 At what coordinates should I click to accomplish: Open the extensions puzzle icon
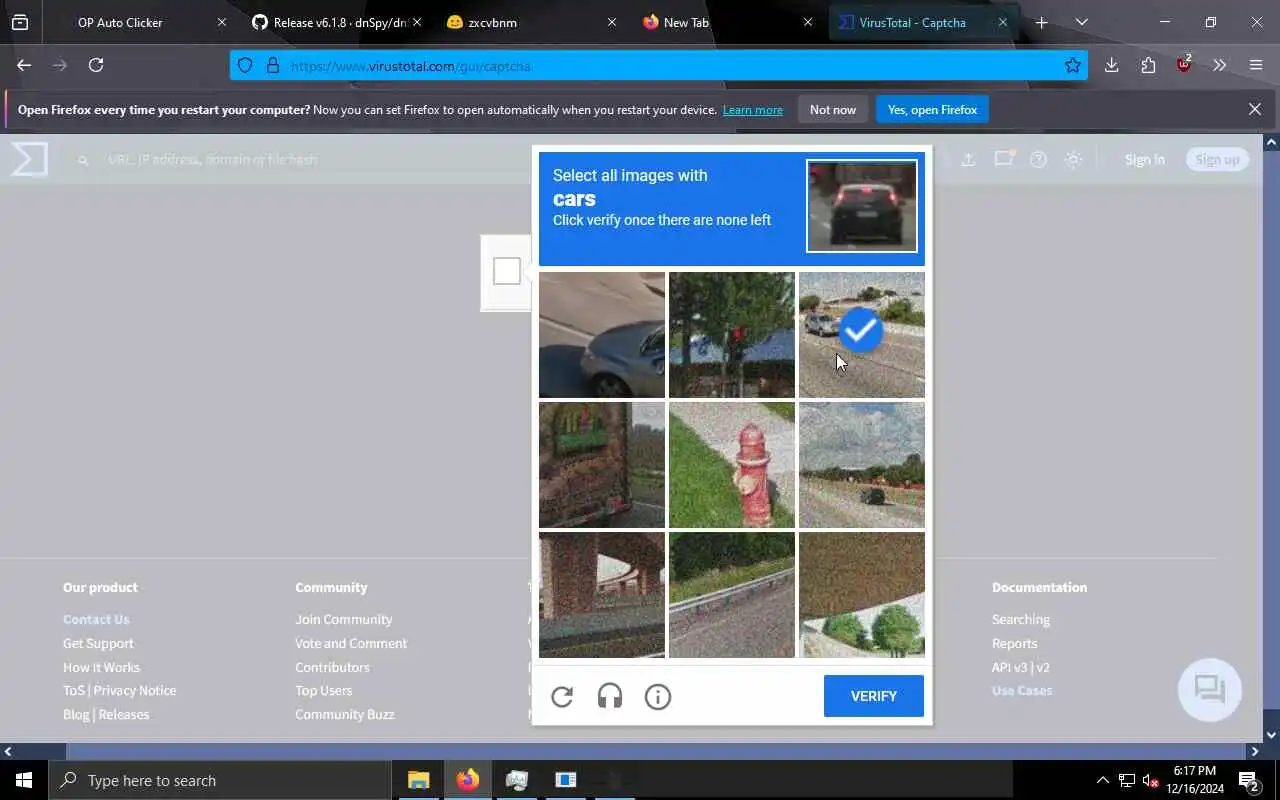point(1148,65)
